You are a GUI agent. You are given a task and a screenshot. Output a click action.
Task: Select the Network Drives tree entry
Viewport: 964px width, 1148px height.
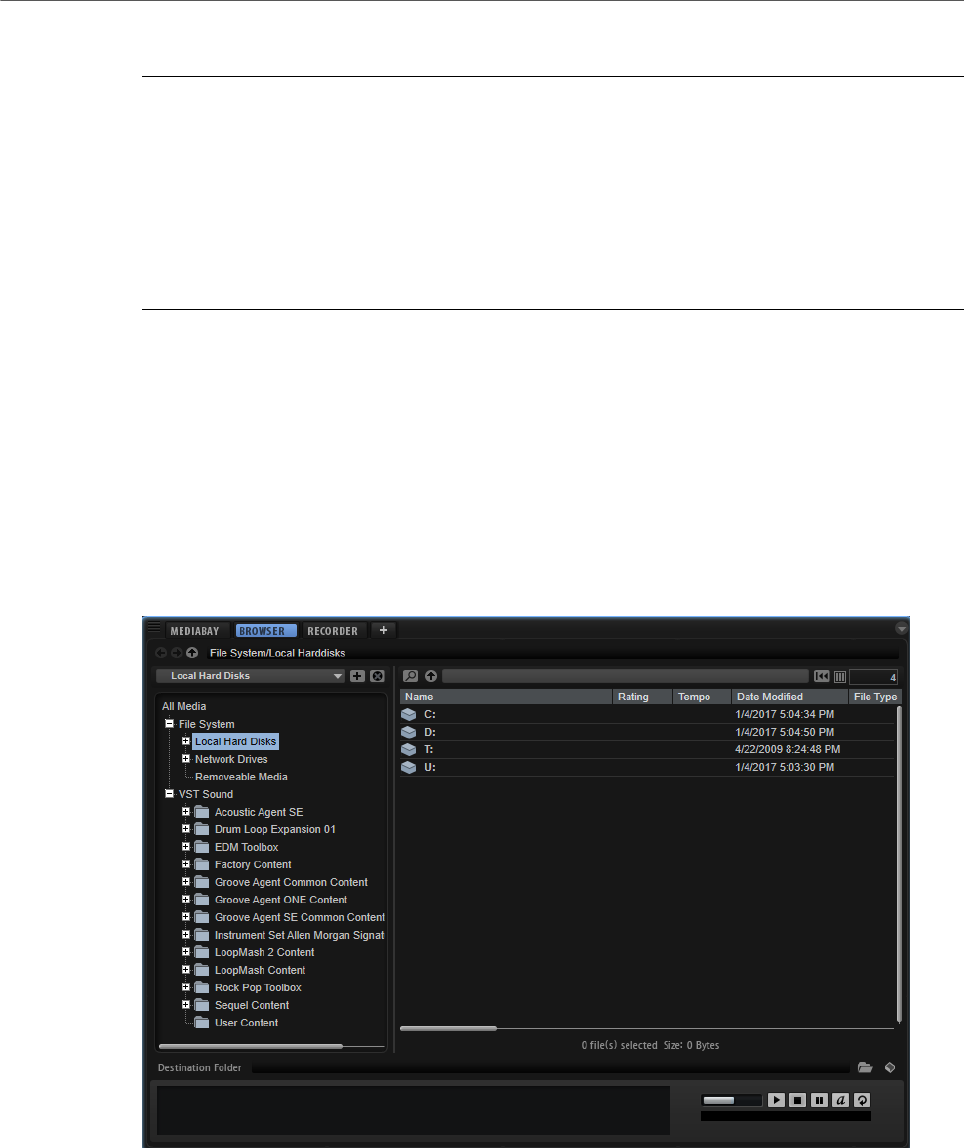point(231,758)
